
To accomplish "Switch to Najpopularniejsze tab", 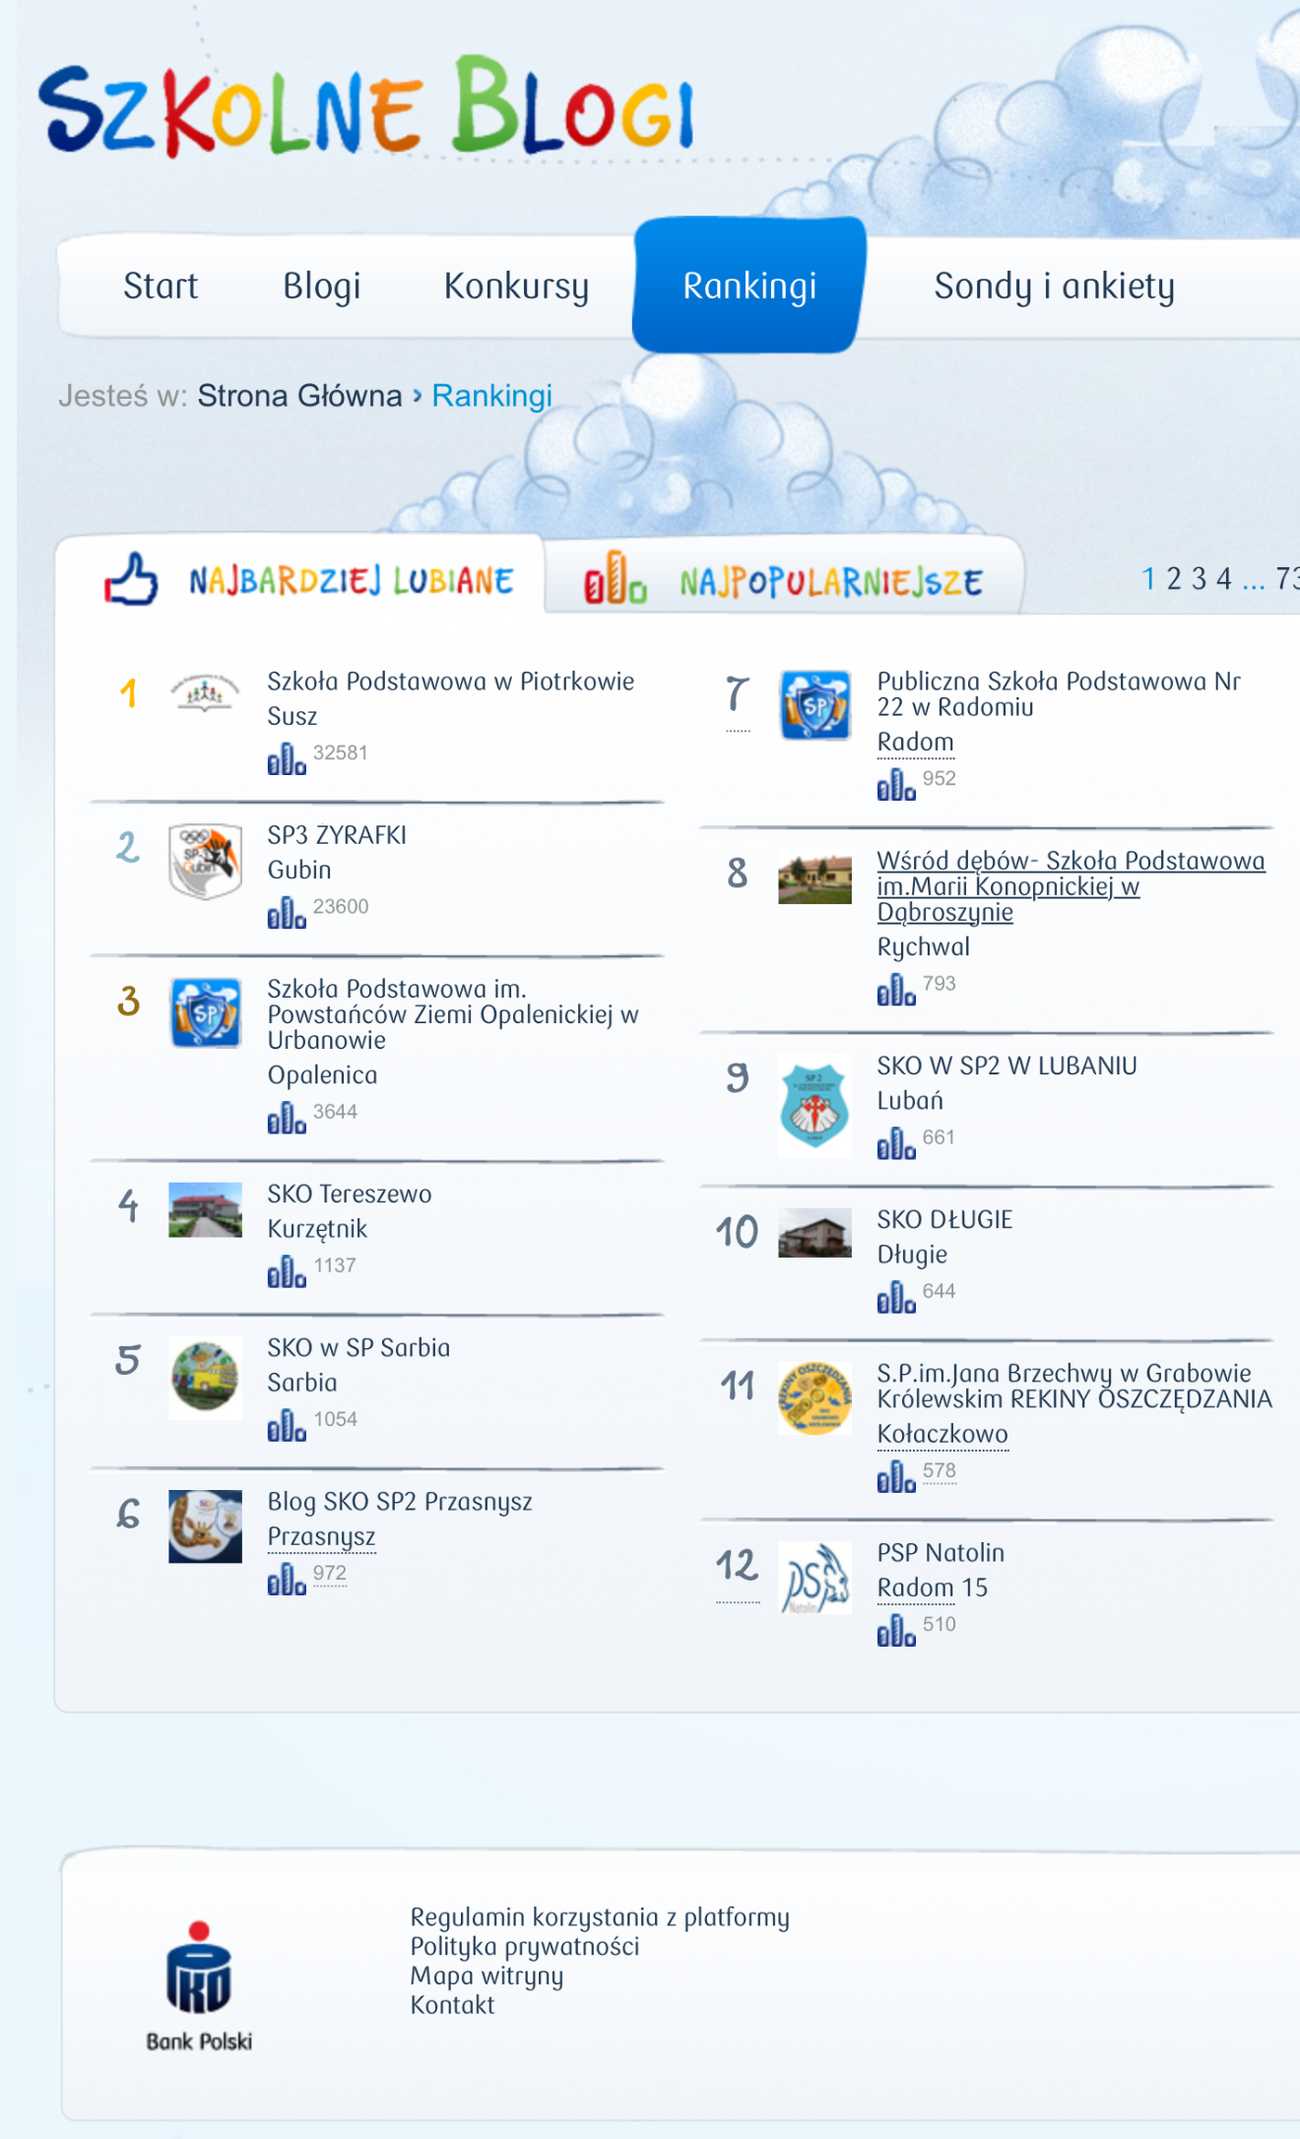I will 784,580.
